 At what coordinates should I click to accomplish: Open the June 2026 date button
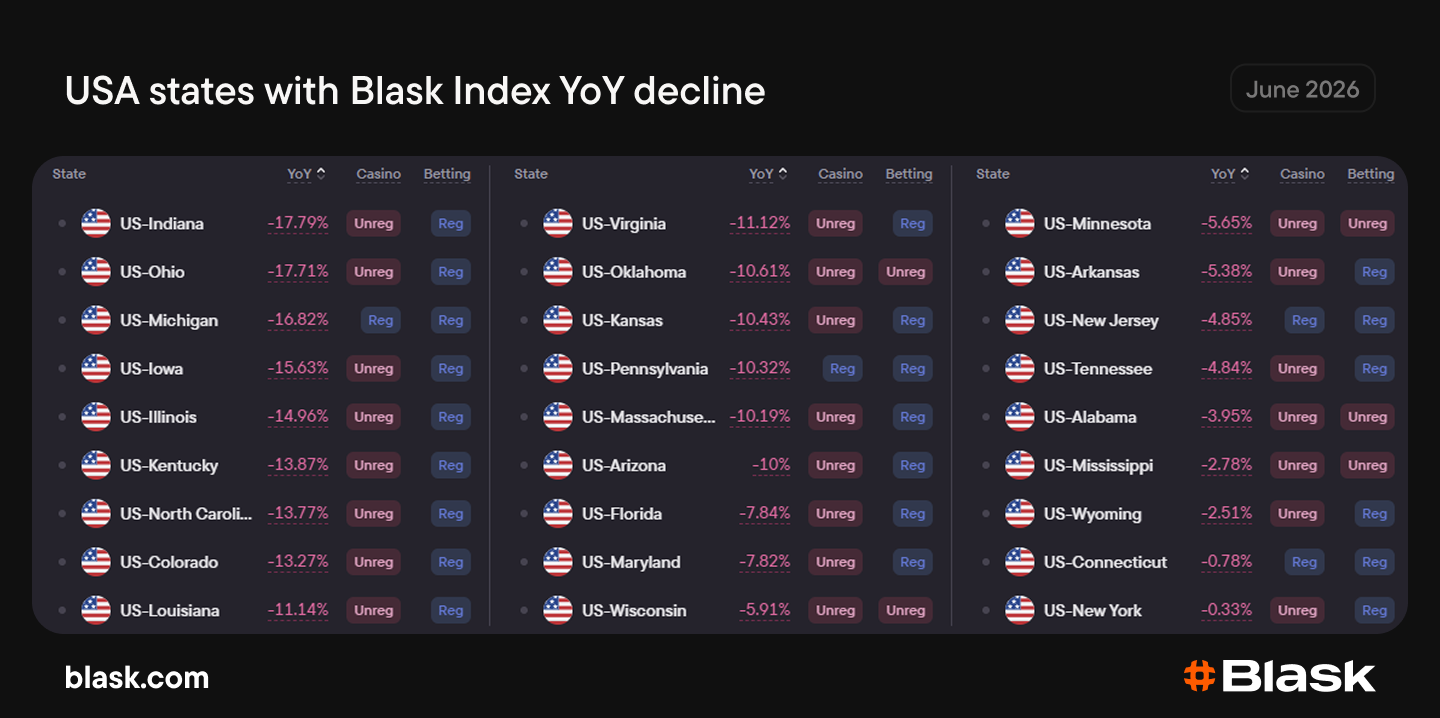1302,89
